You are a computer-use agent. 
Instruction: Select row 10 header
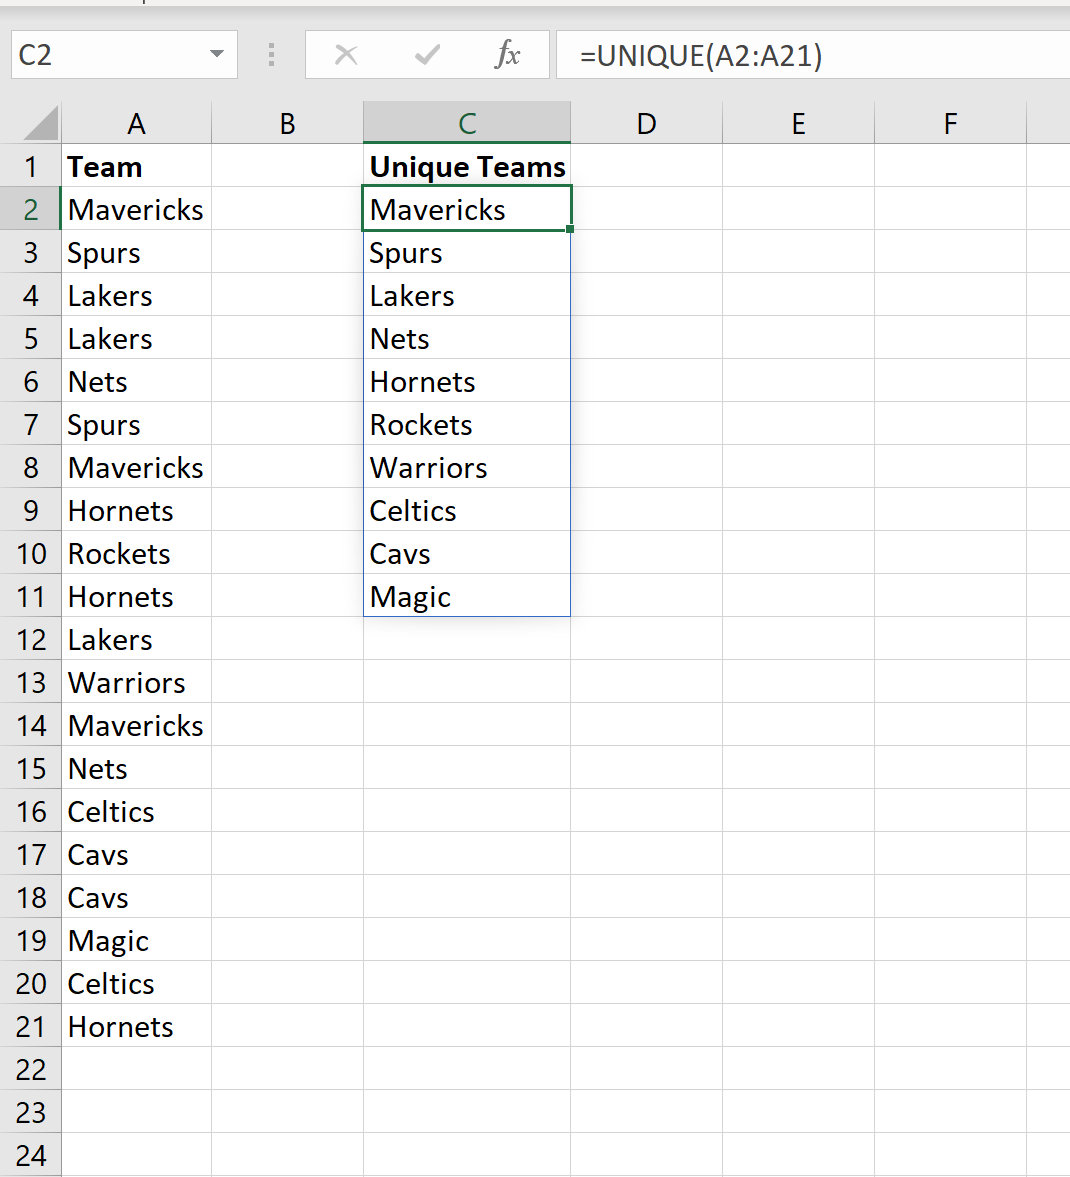(x=31, y=554)
